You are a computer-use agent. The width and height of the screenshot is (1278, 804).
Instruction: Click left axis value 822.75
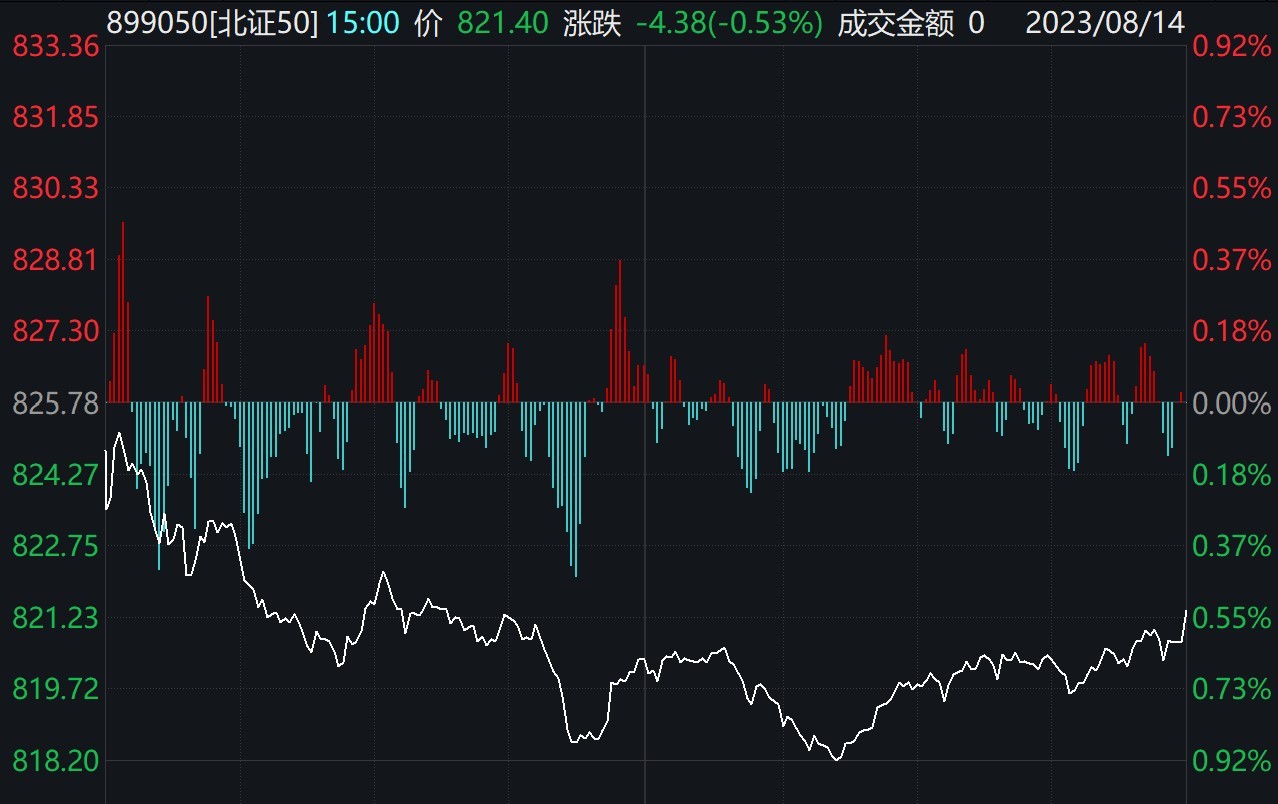pyautogui.click(x=55, y=546)
